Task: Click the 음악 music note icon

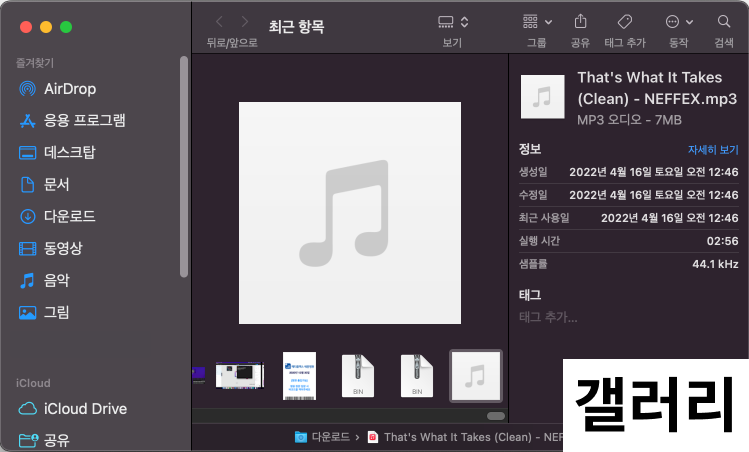Action: [x=27, y=280]
